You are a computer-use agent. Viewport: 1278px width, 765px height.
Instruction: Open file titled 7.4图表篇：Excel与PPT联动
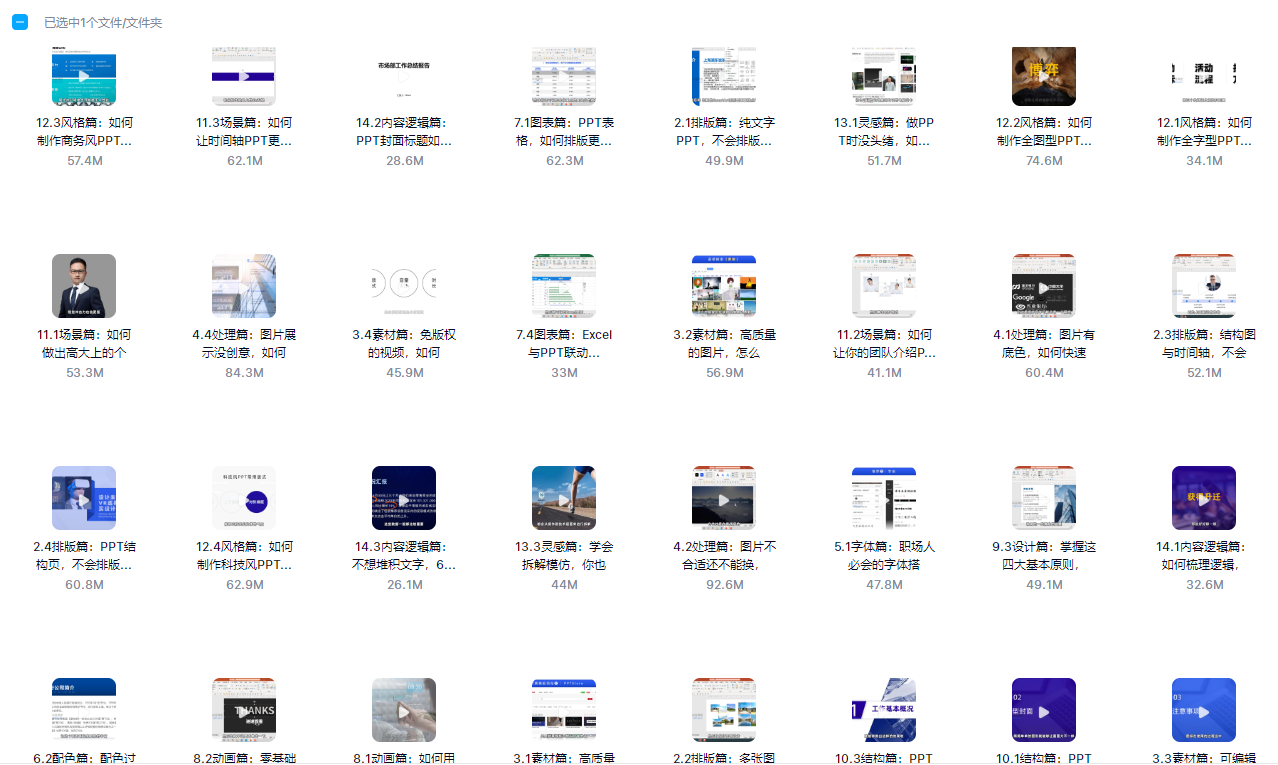(x=564, y=344)
